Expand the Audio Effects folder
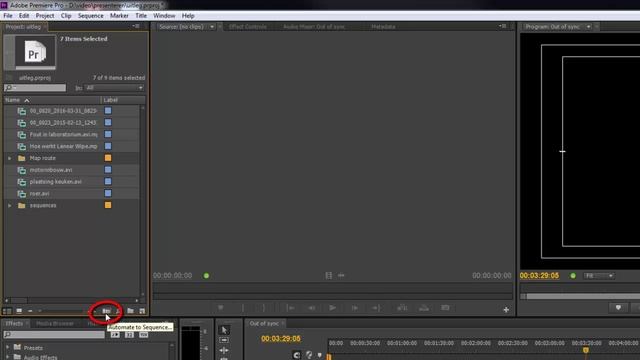Viewport: 640px width, 360px height. click(7, 357)
